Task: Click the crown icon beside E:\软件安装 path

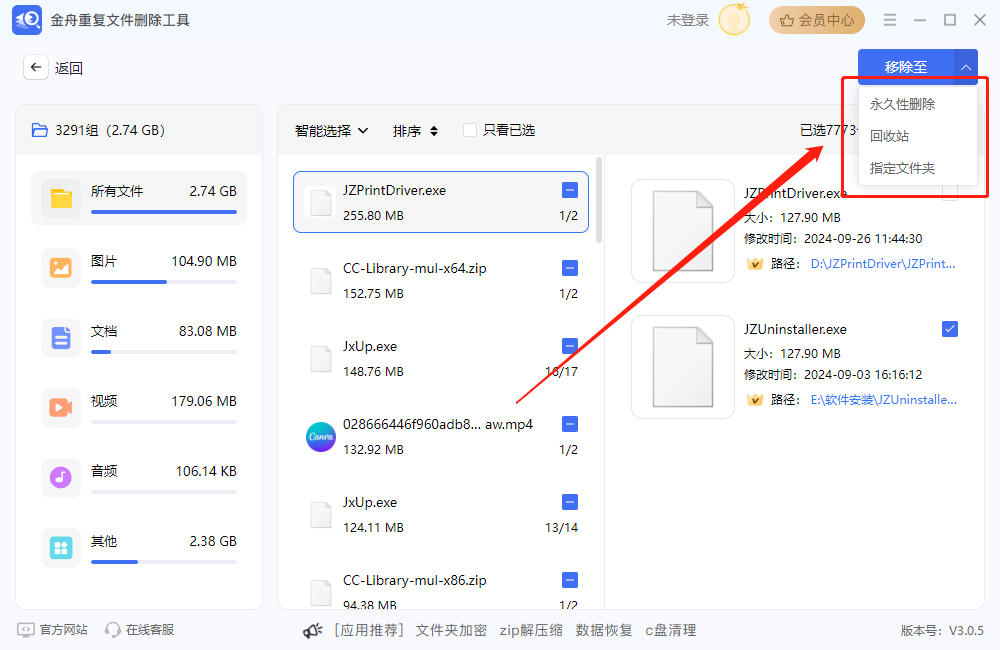Action: (754, 400)
